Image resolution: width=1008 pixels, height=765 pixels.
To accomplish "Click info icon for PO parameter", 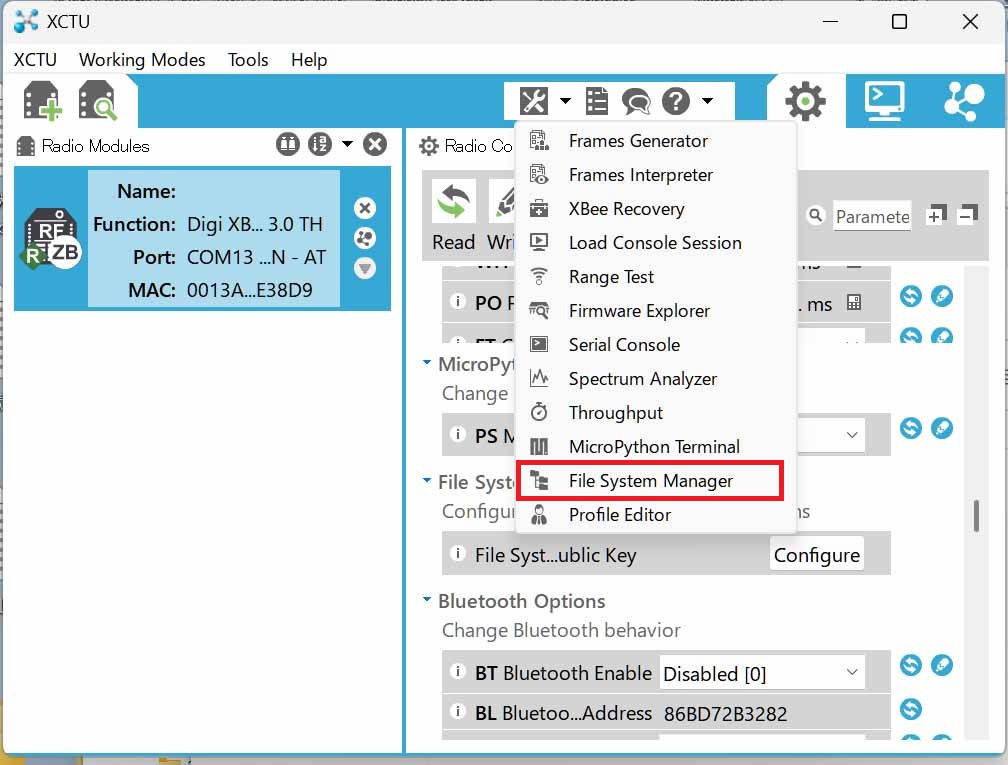I will point(458,301).
